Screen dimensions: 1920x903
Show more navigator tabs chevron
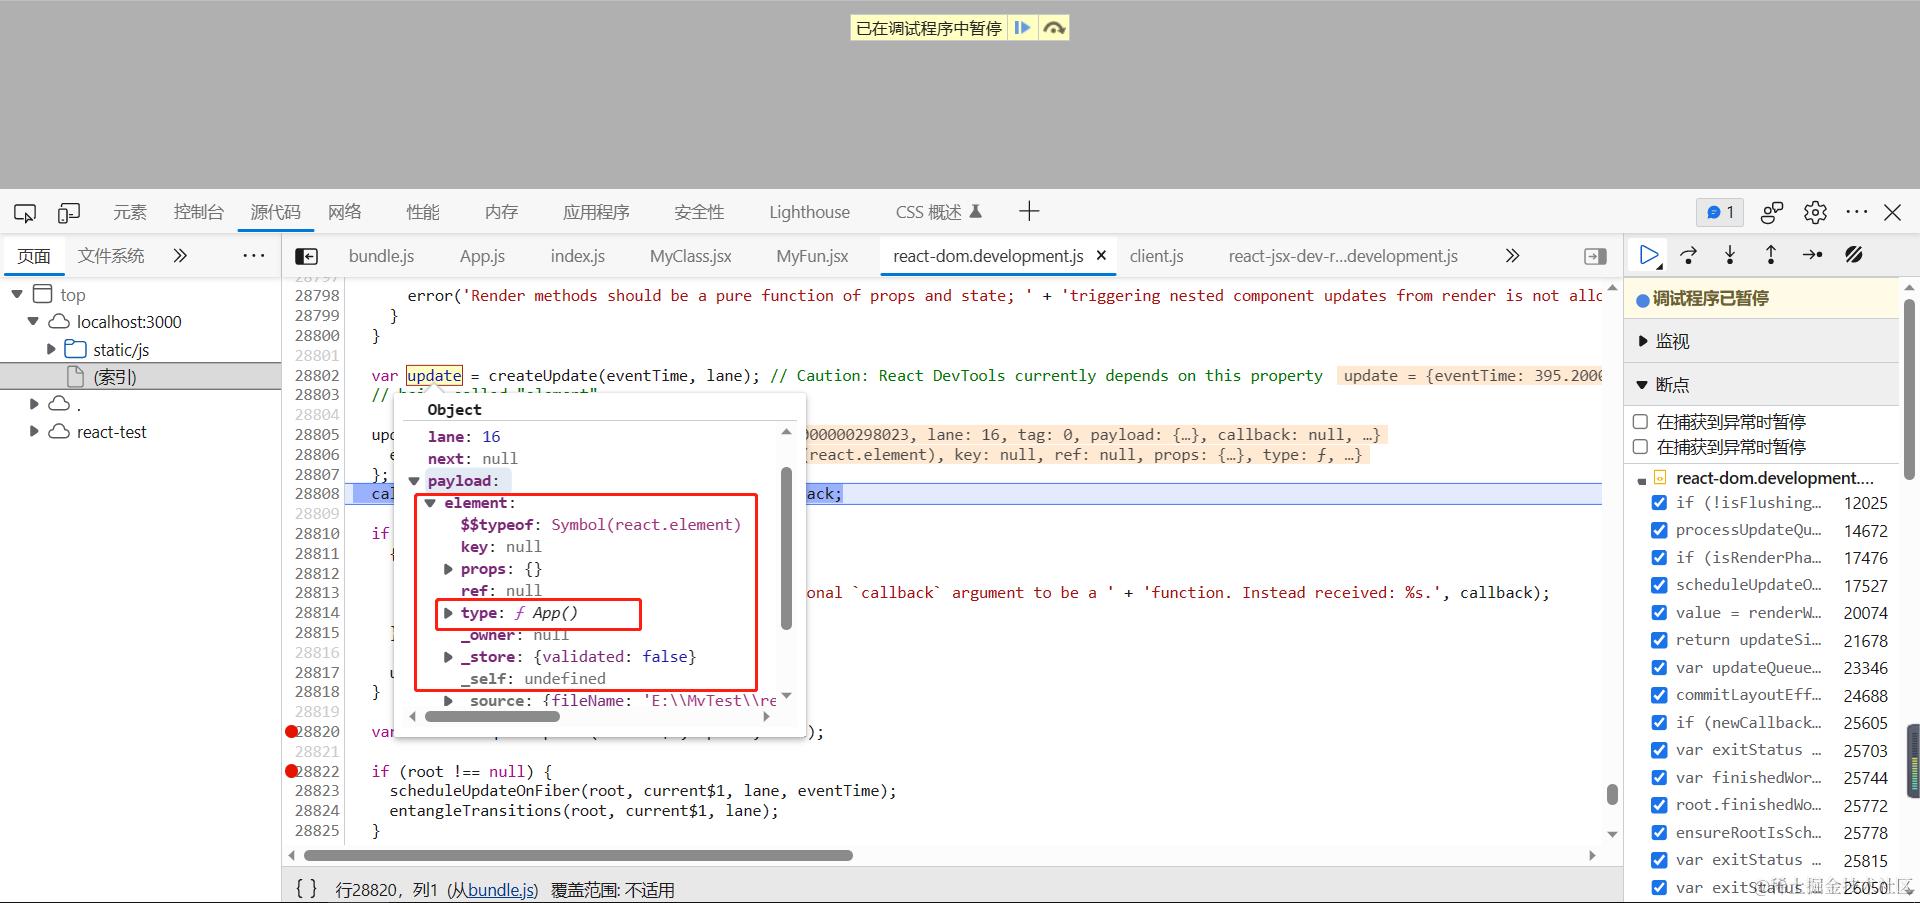click(x=180, y=256)
